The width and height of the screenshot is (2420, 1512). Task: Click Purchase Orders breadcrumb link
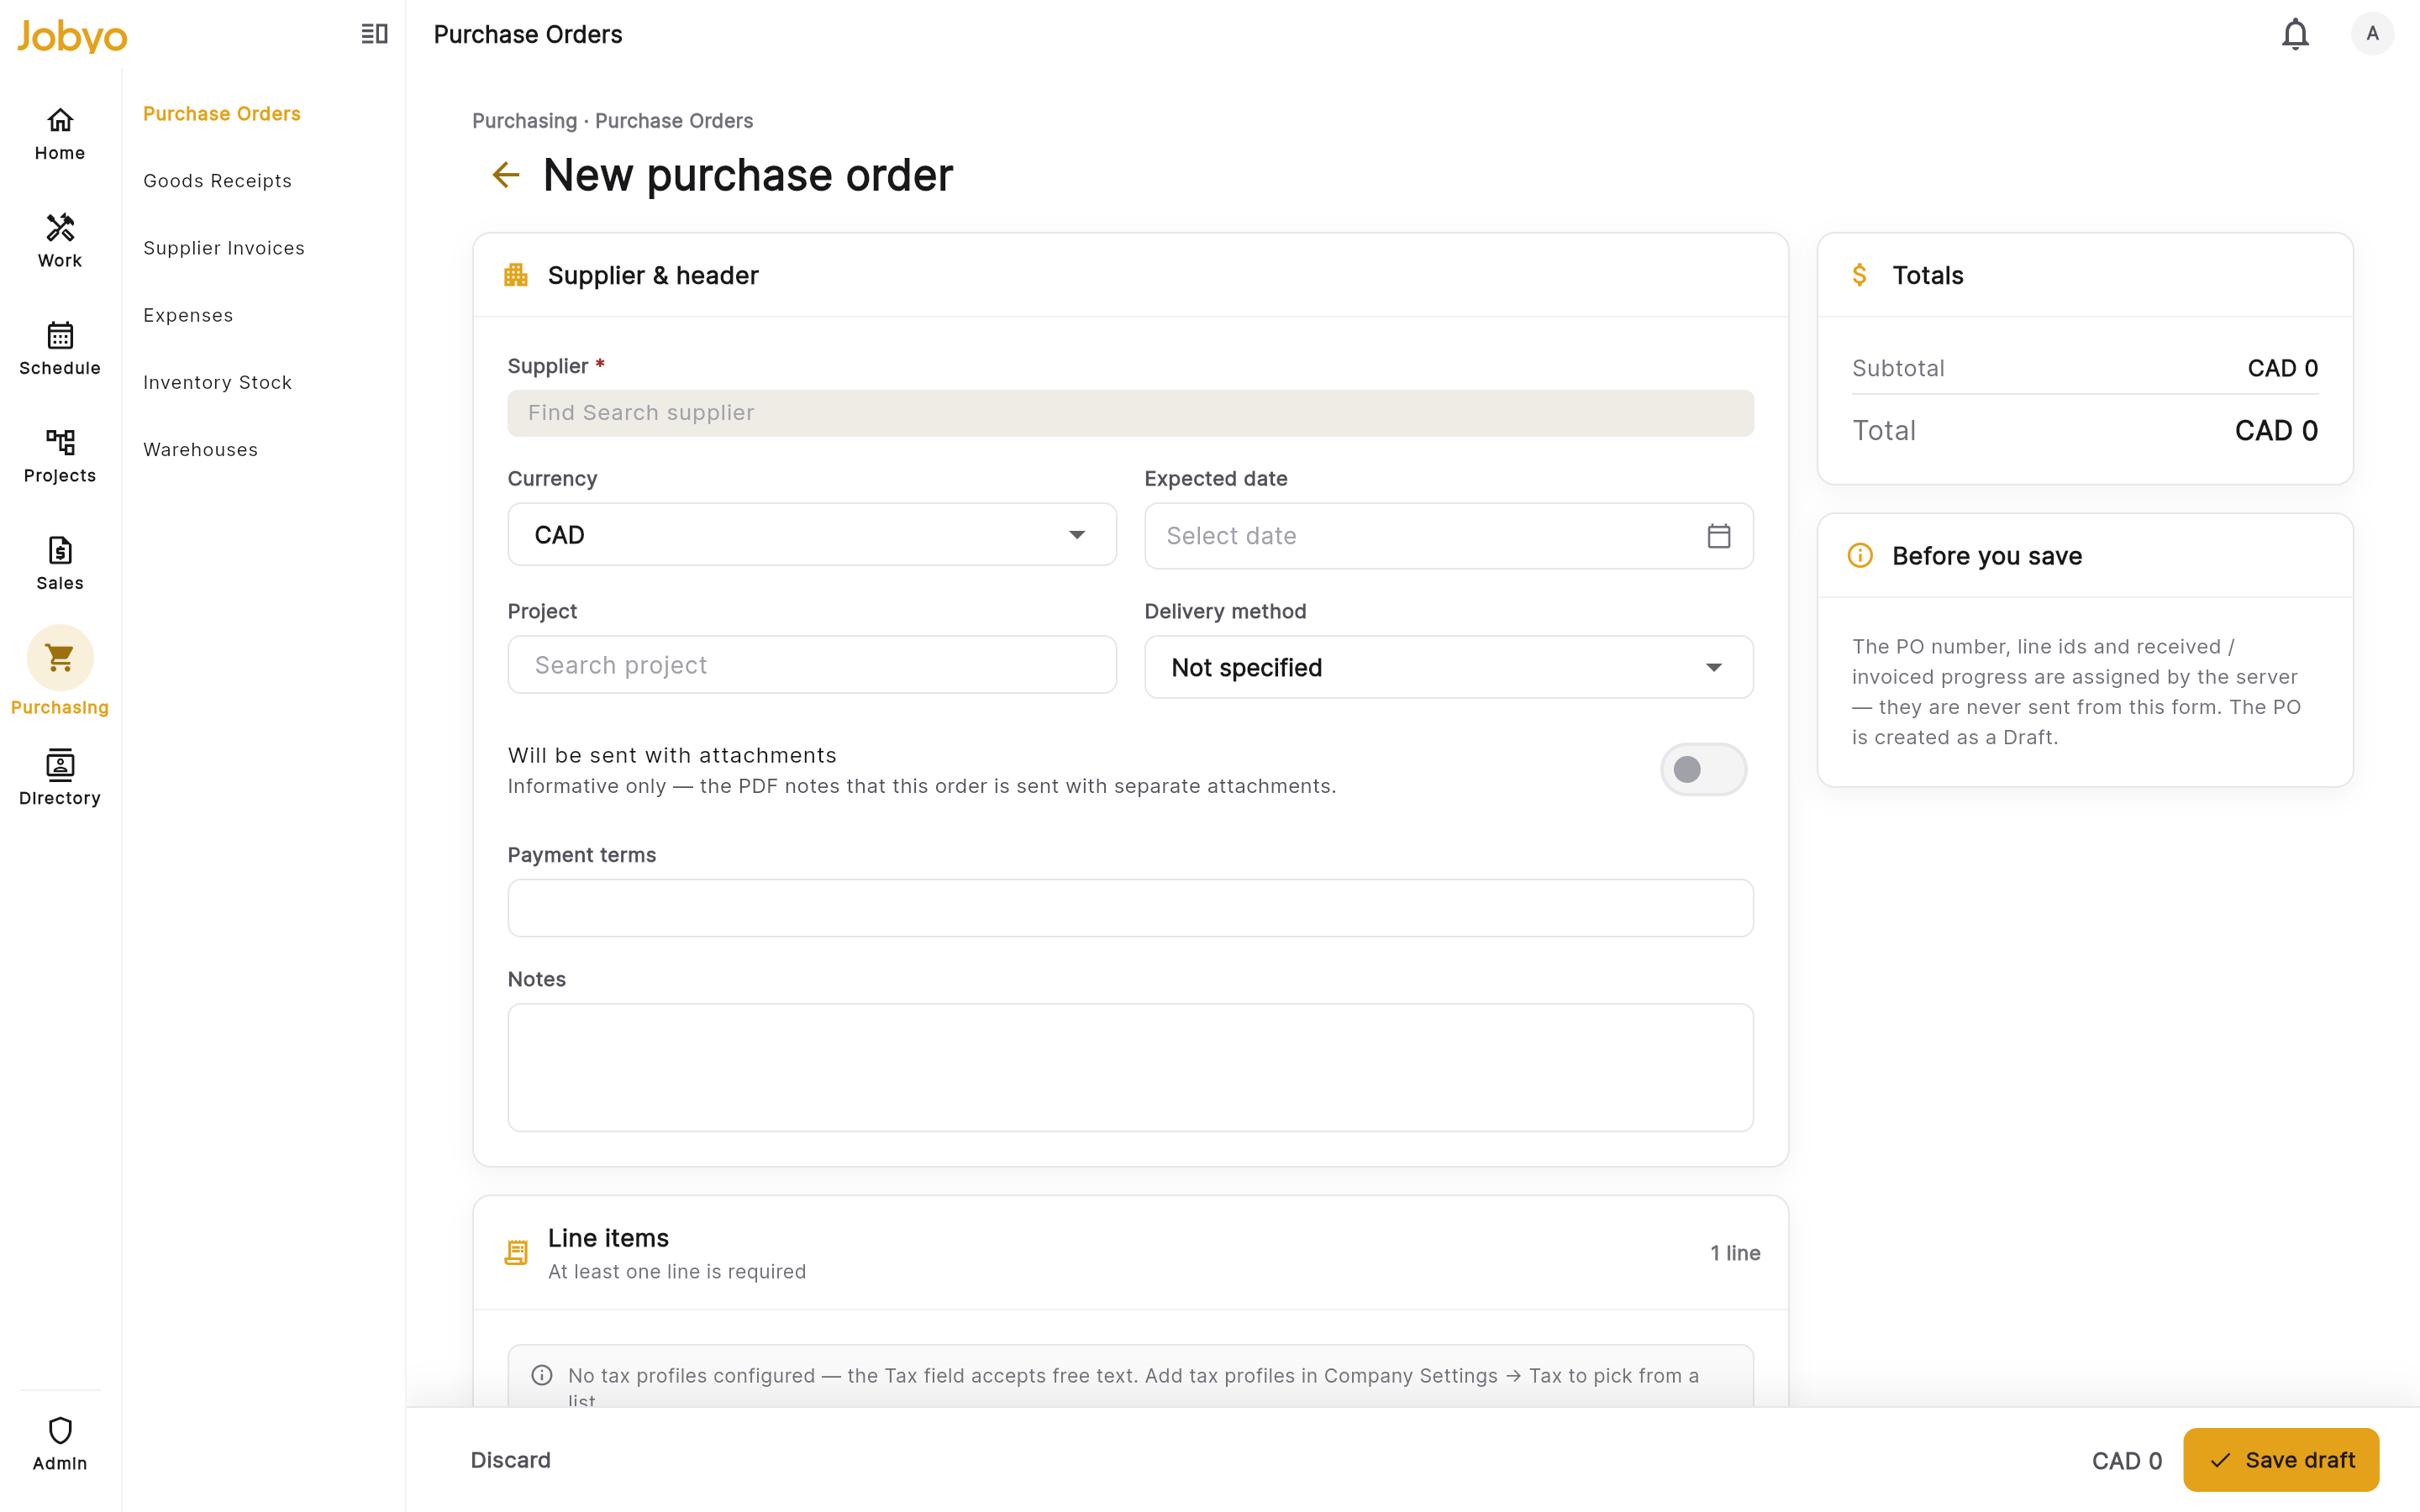click(x=674, y=121)
